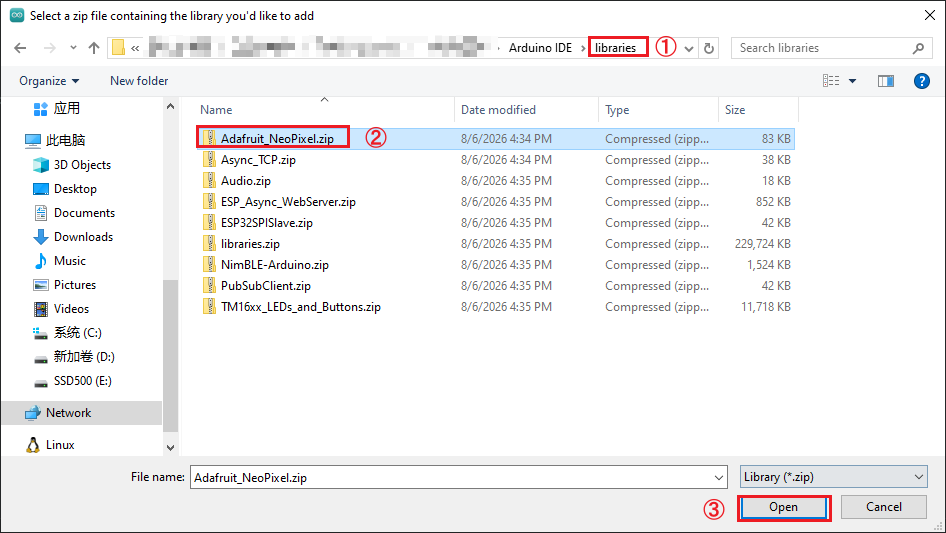The height and width of the screenshot is (533, 946).
Task: Go up one folder level
Action: [94, 48]
